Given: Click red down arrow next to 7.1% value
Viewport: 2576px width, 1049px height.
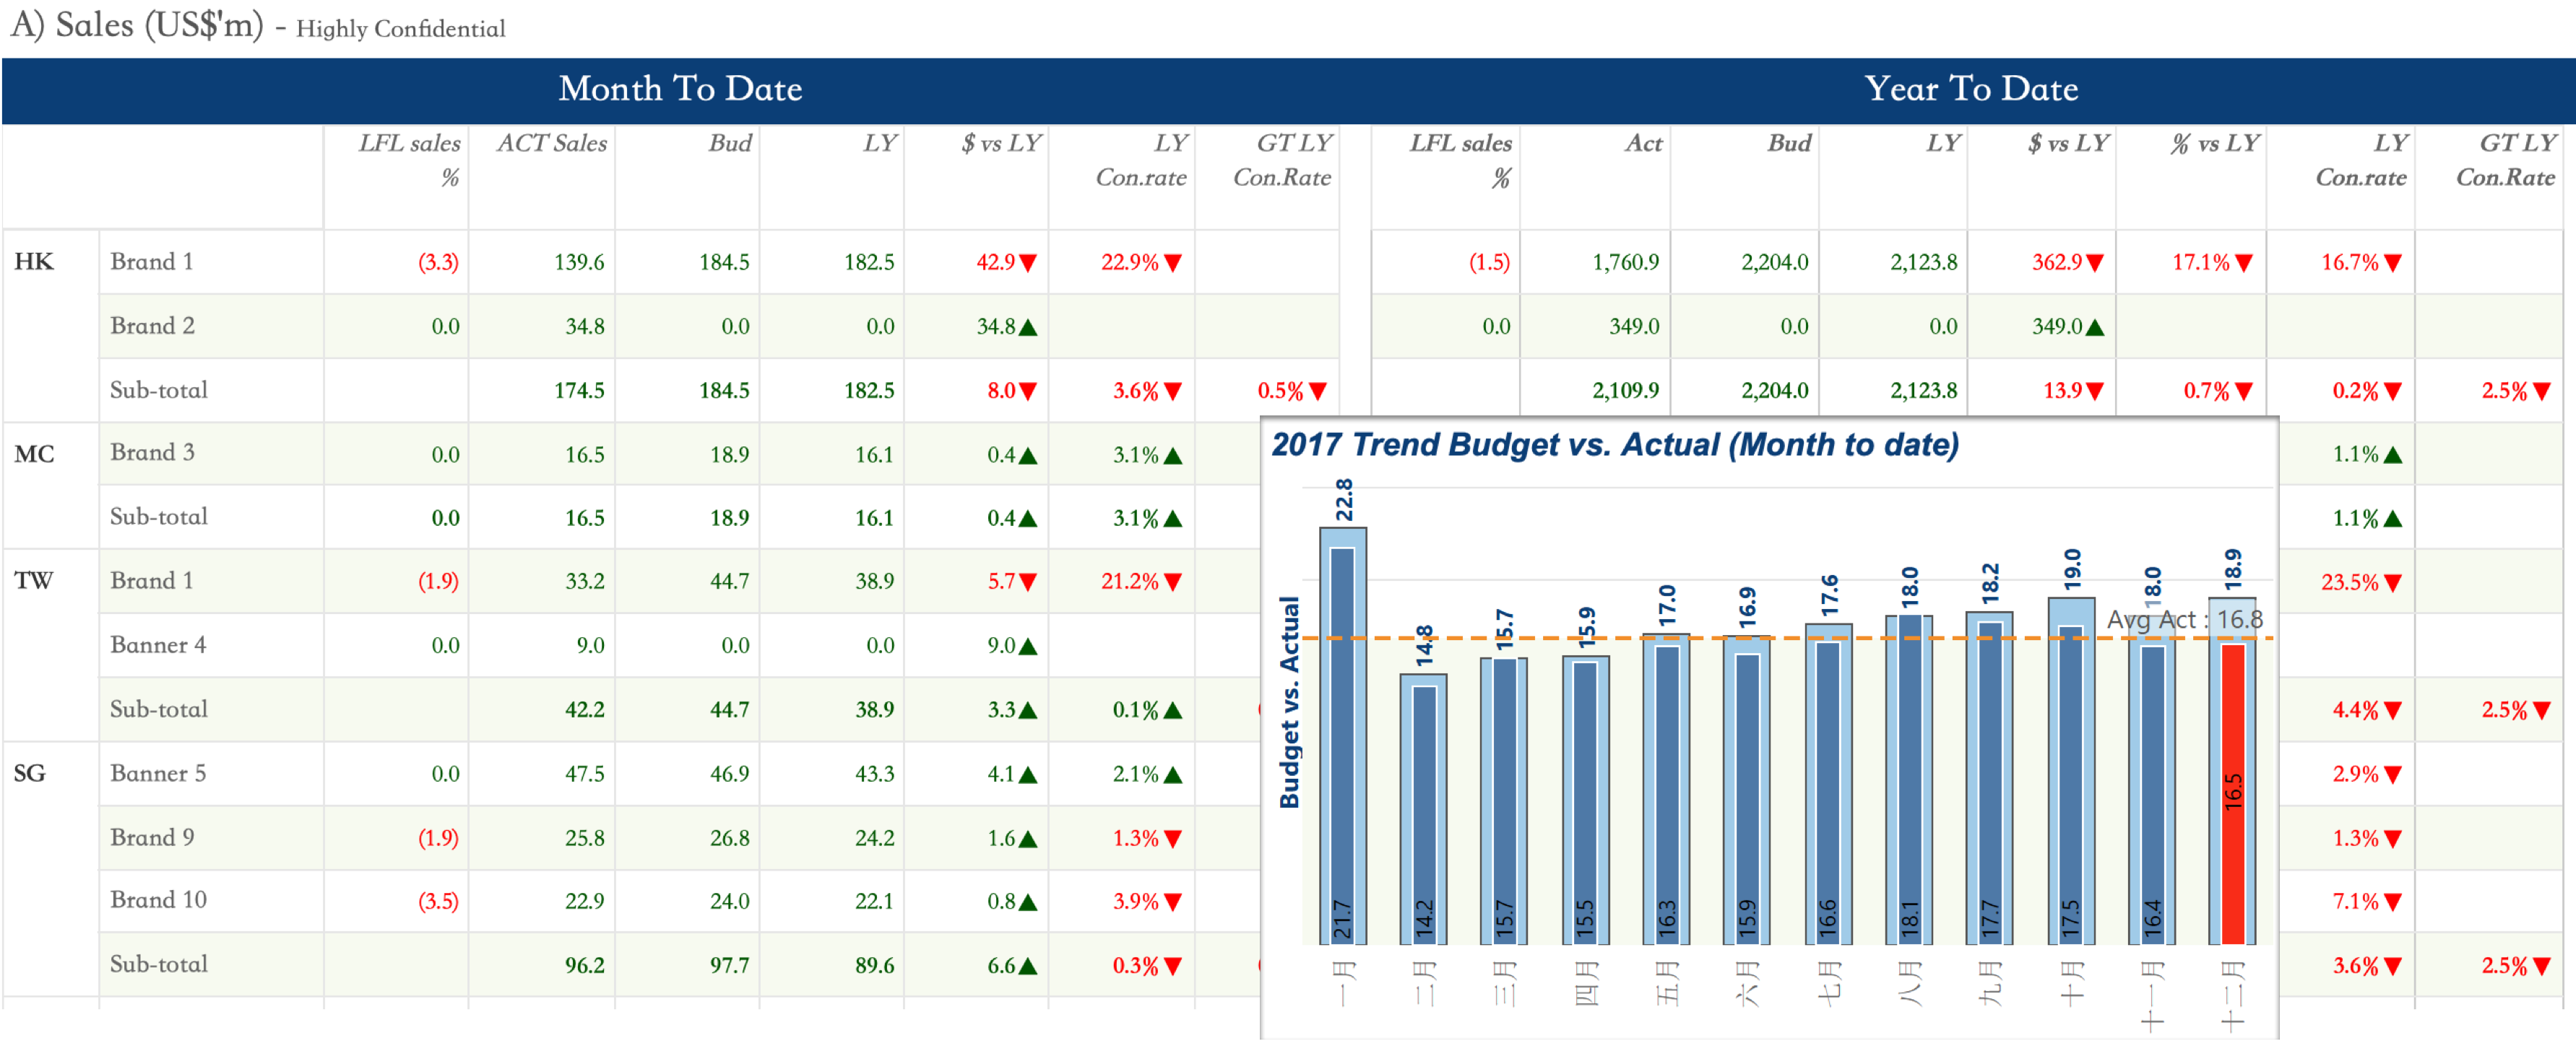Looking at the screenshot, I should [x=2393, y=902].
